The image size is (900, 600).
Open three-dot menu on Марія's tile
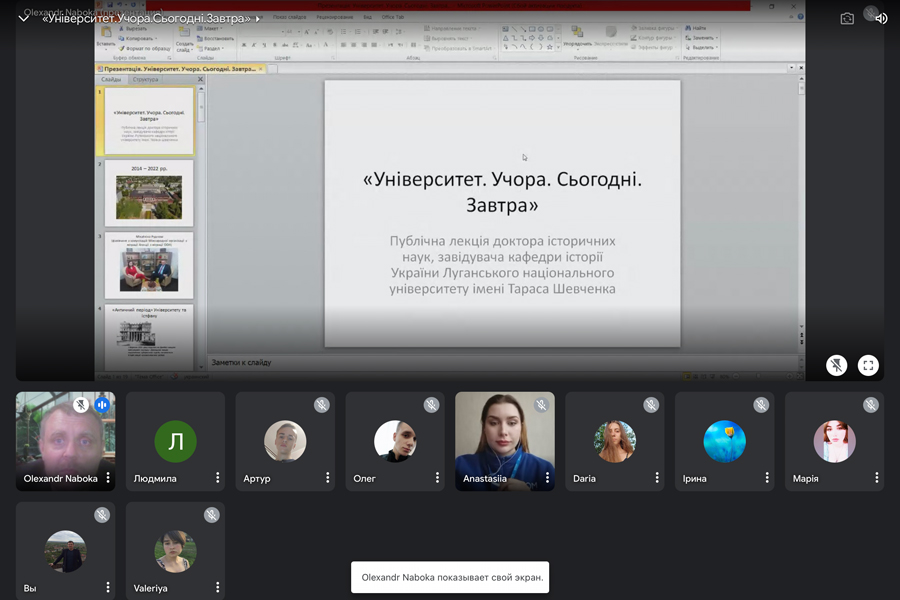877,478
